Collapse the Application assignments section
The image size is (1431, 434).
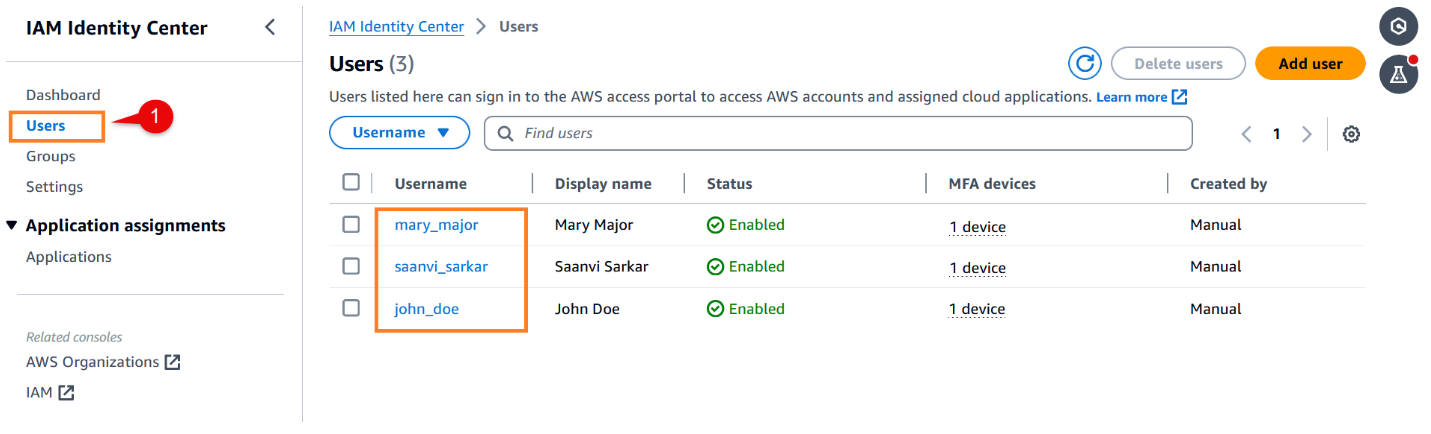coord(12,226)
